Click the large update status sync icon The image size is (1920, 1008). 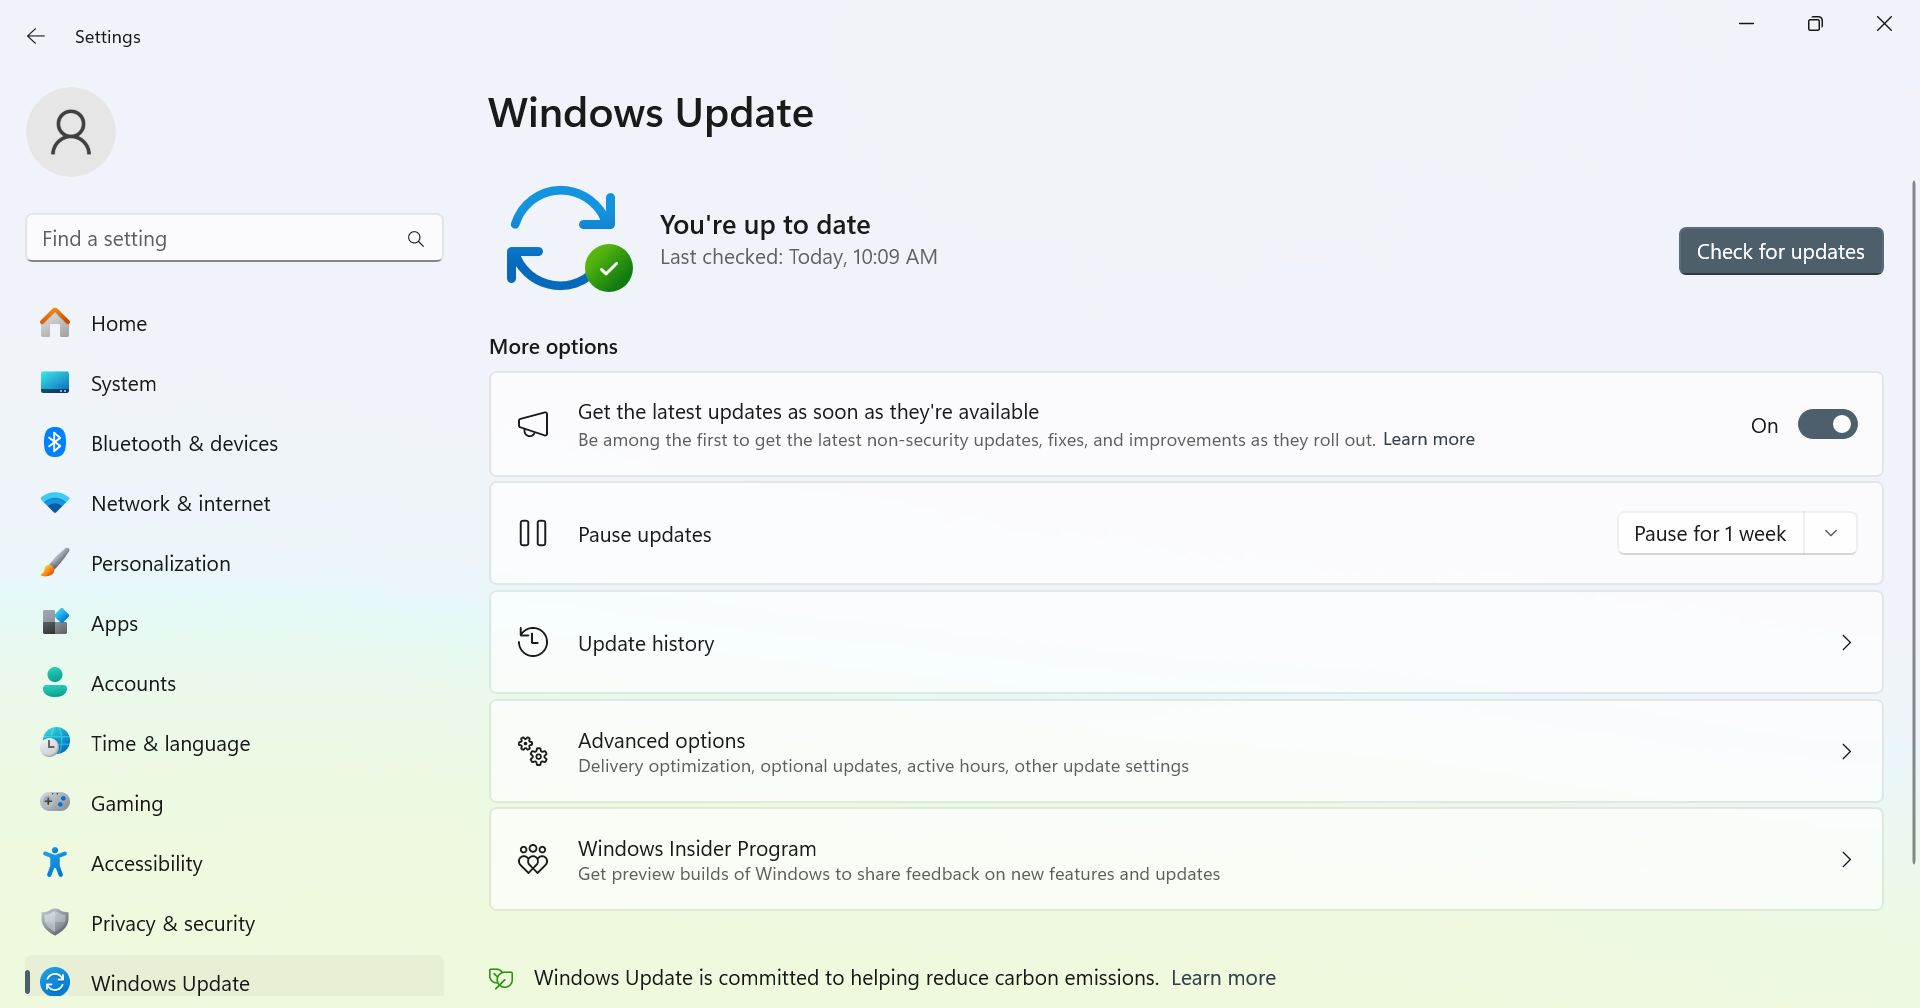pos(570,238)
